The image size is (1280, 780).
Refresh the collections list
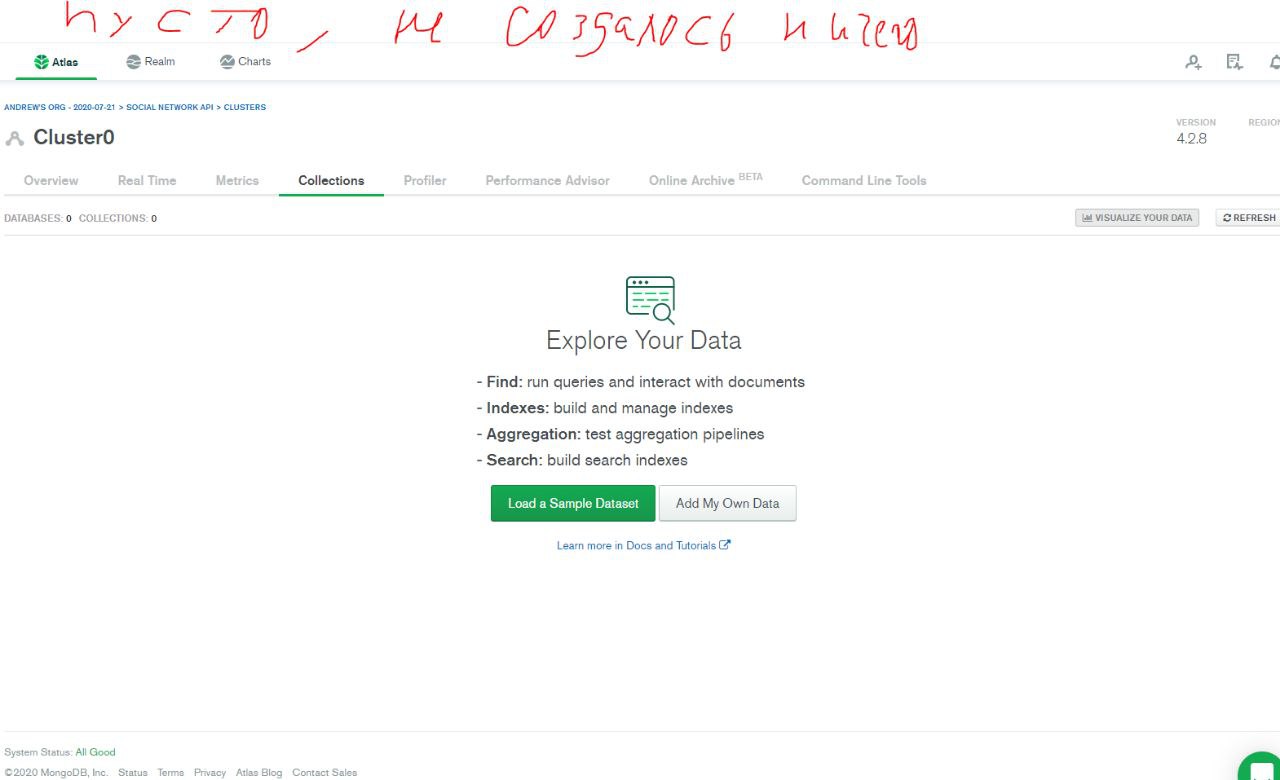(x=1249, y=217)
